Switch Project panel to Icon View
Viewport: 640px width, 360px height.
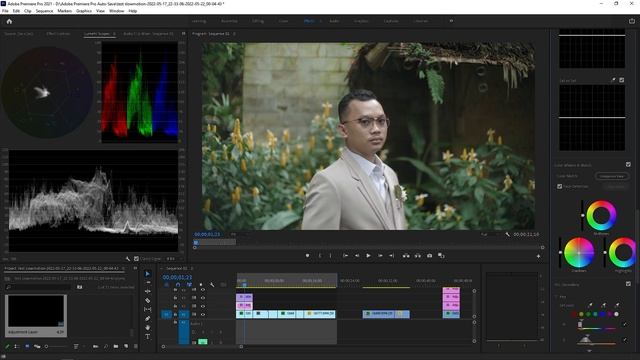click(x=27, y=346)
